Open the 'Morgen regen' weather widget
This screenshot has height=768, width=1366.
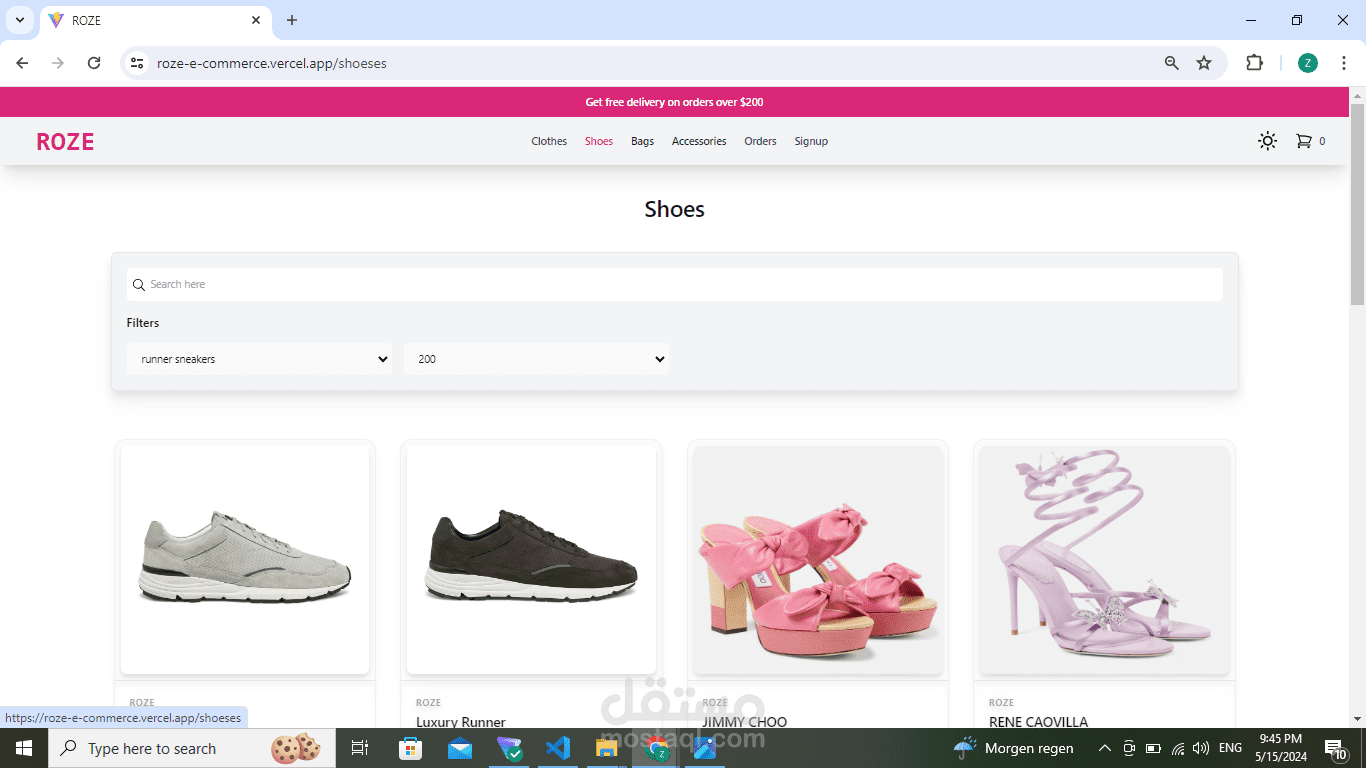[1014, 748]
